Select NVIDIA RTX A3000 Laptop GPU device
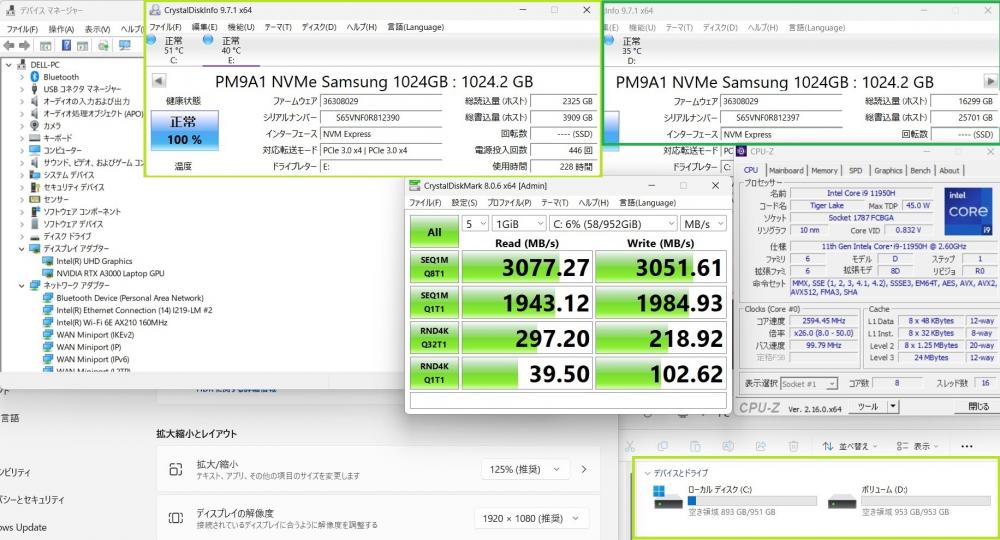 (x=110, y=273)
